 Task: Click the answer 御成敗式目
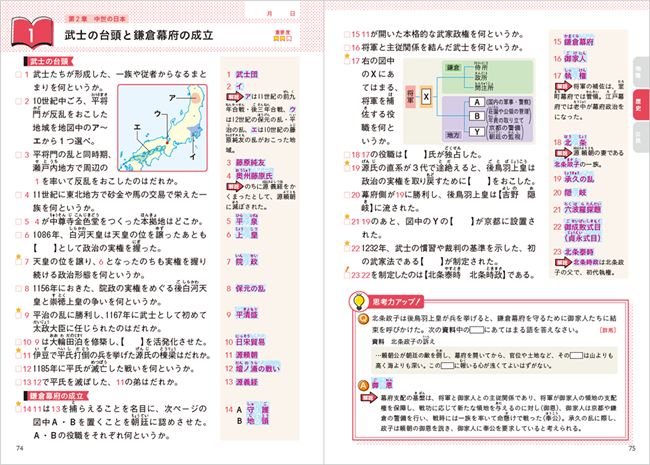click(582, 226)
